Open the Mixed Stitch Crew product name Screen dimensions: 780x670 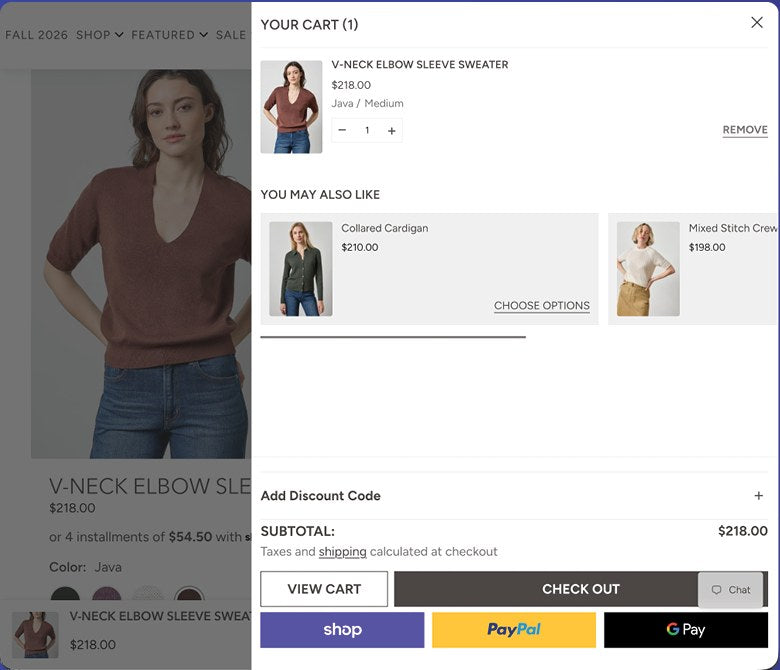732,228
